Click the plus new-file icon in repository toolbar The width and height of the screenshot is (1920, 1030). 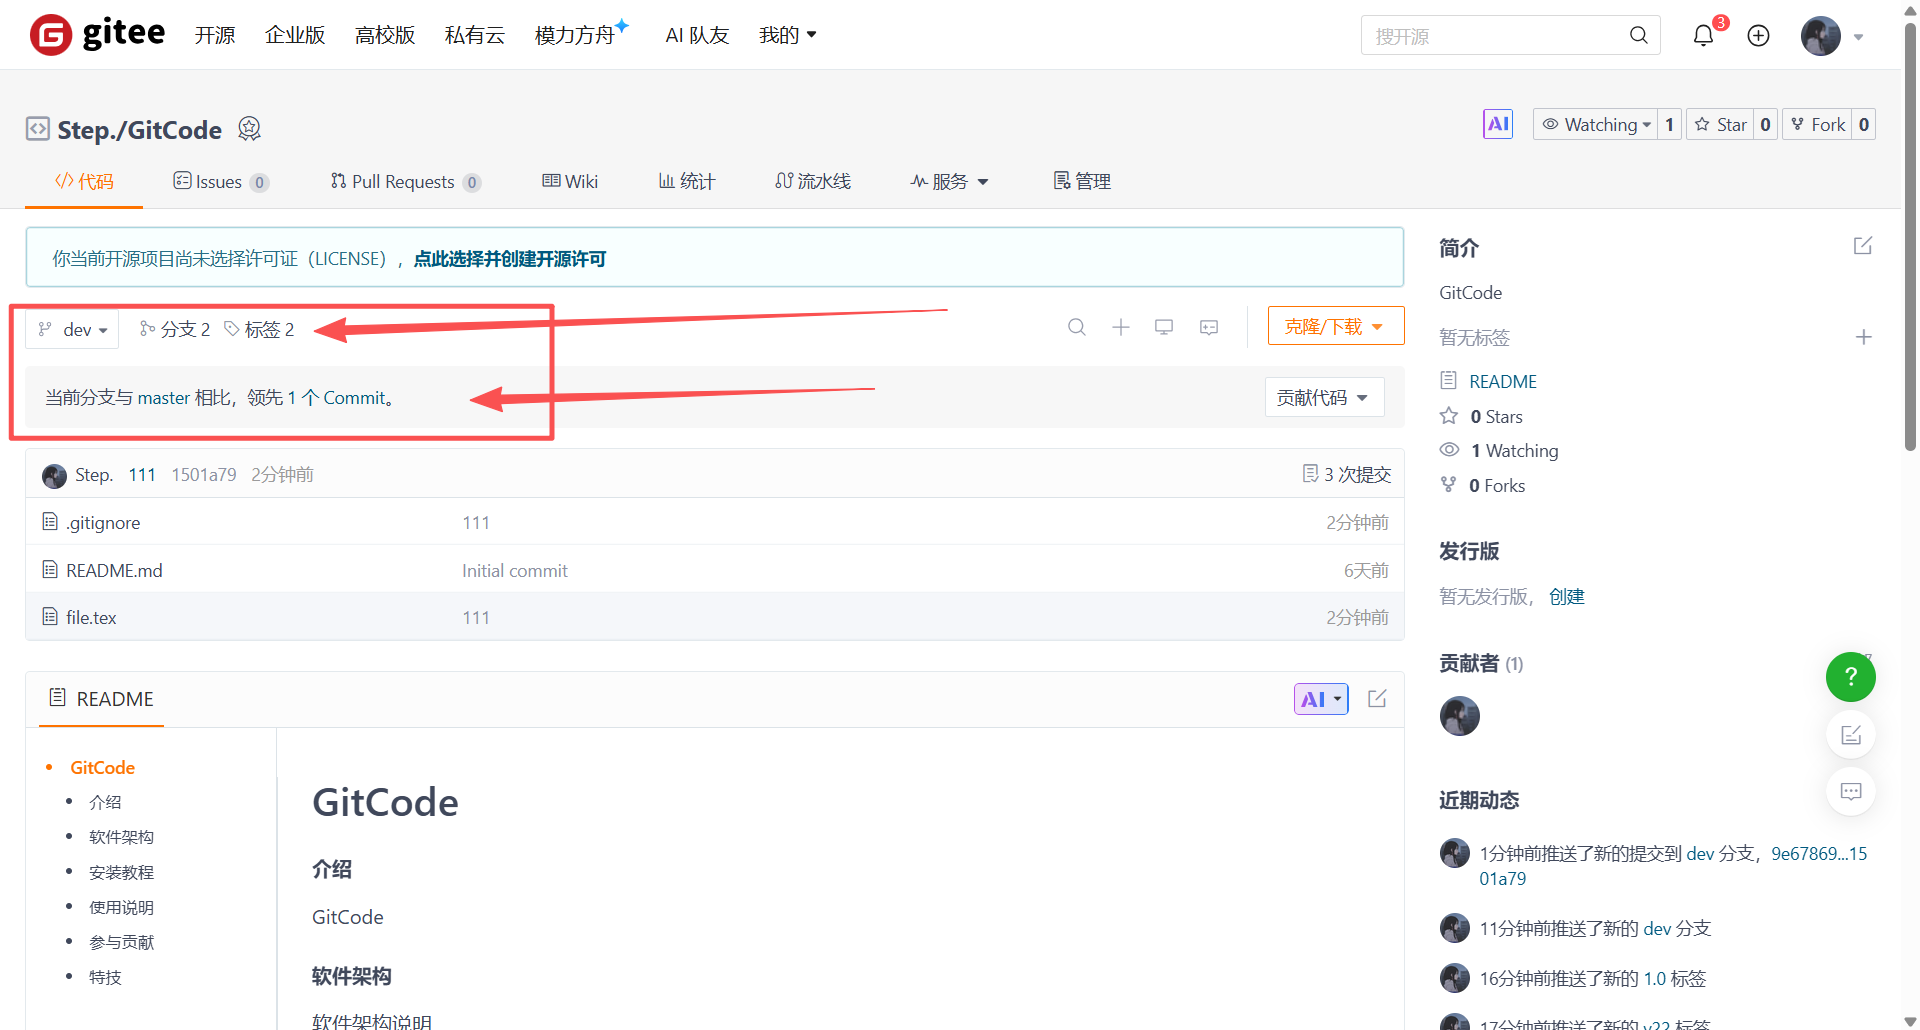point(1121,327)
